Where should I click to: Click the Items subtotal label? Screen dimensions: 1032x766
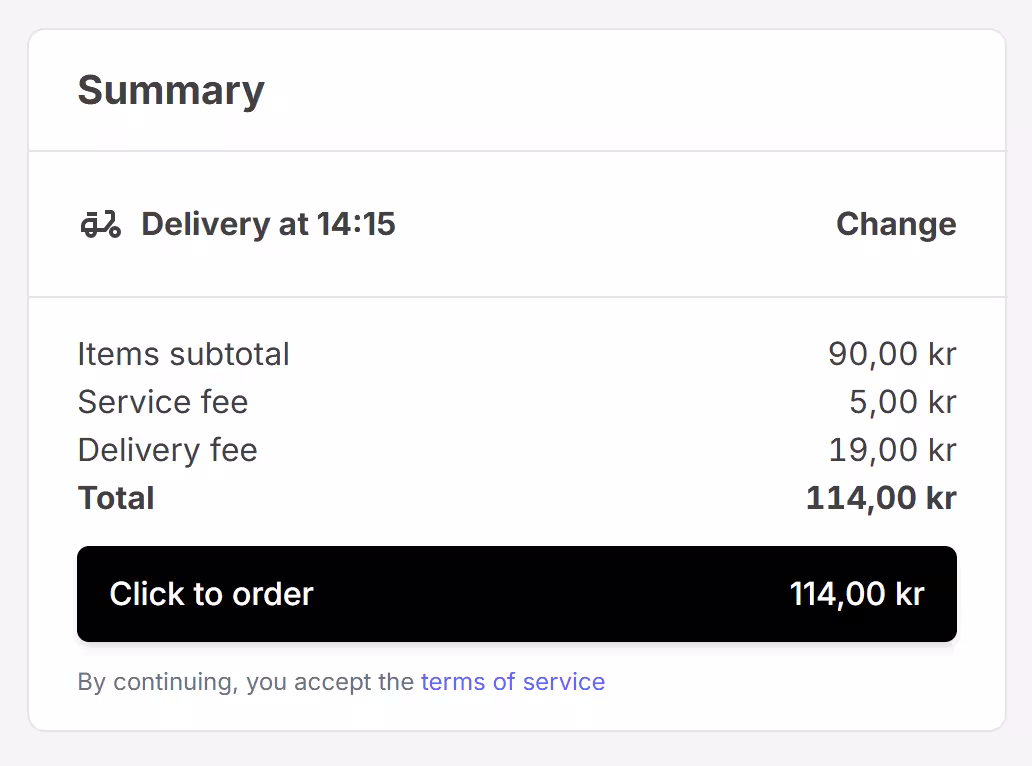[x=183, y=354]
